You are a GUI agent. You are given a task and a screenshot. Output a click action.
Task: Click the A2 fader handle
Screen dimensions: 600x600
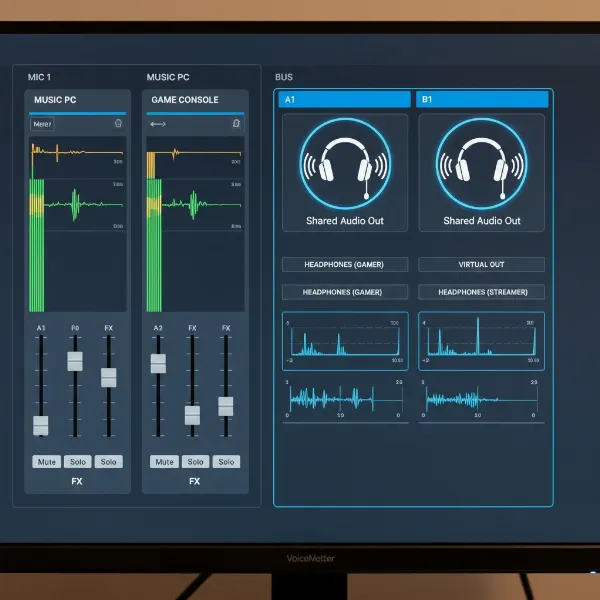pyautogui.click(x=158, y=364)
